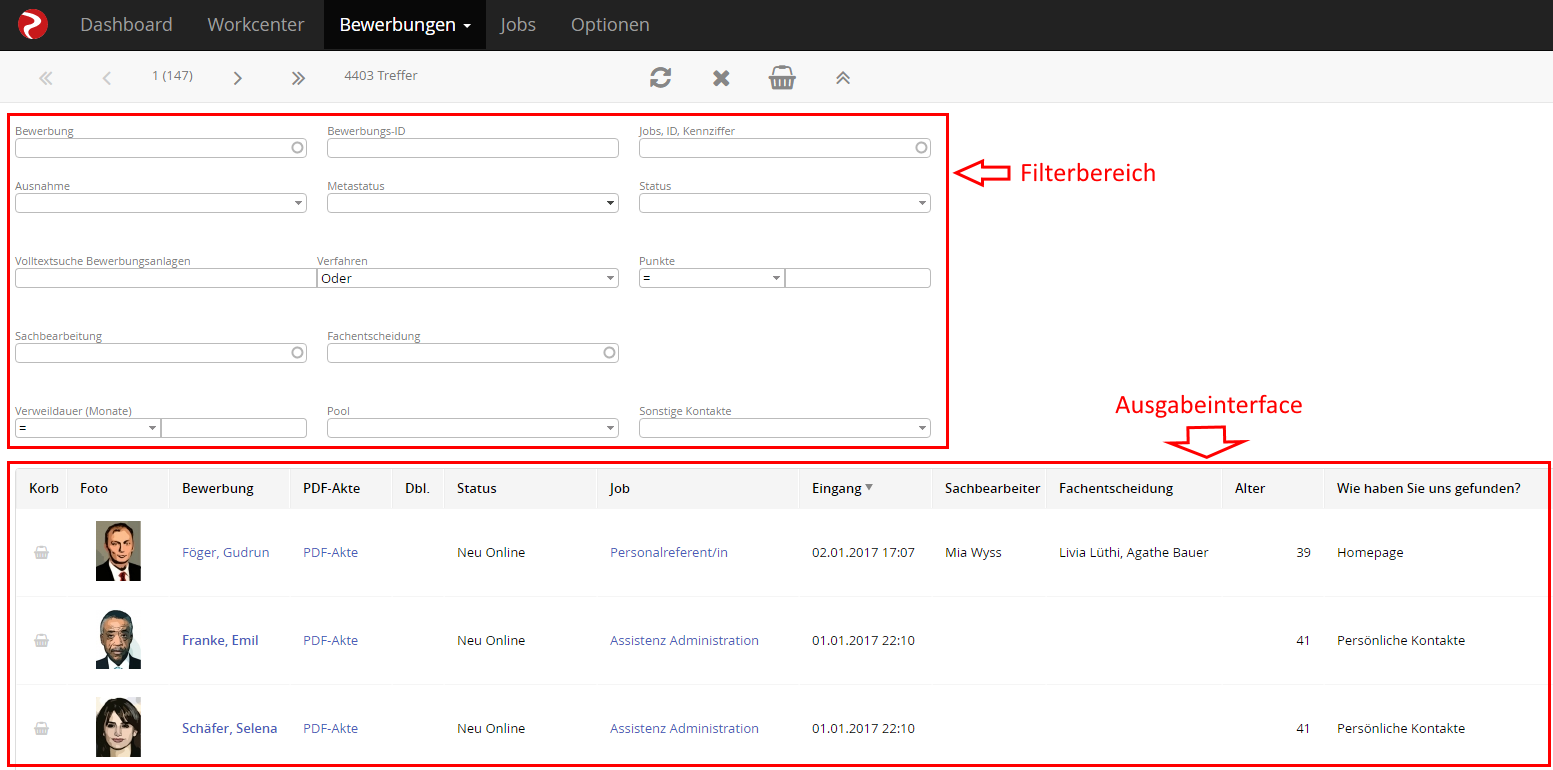Open the Metastatus dropdown

473,203
